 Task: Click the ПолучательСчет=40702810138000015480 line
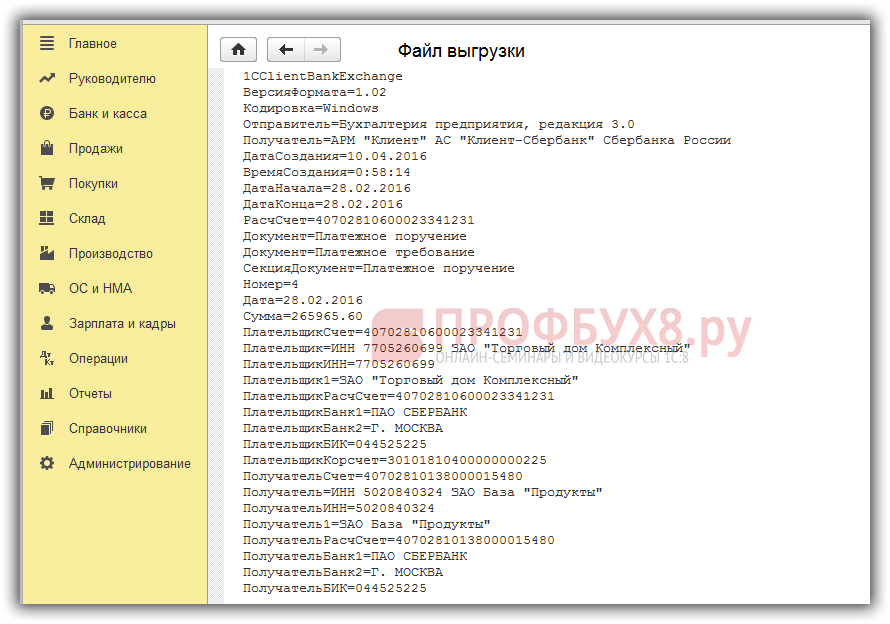[x=383, y=476]
